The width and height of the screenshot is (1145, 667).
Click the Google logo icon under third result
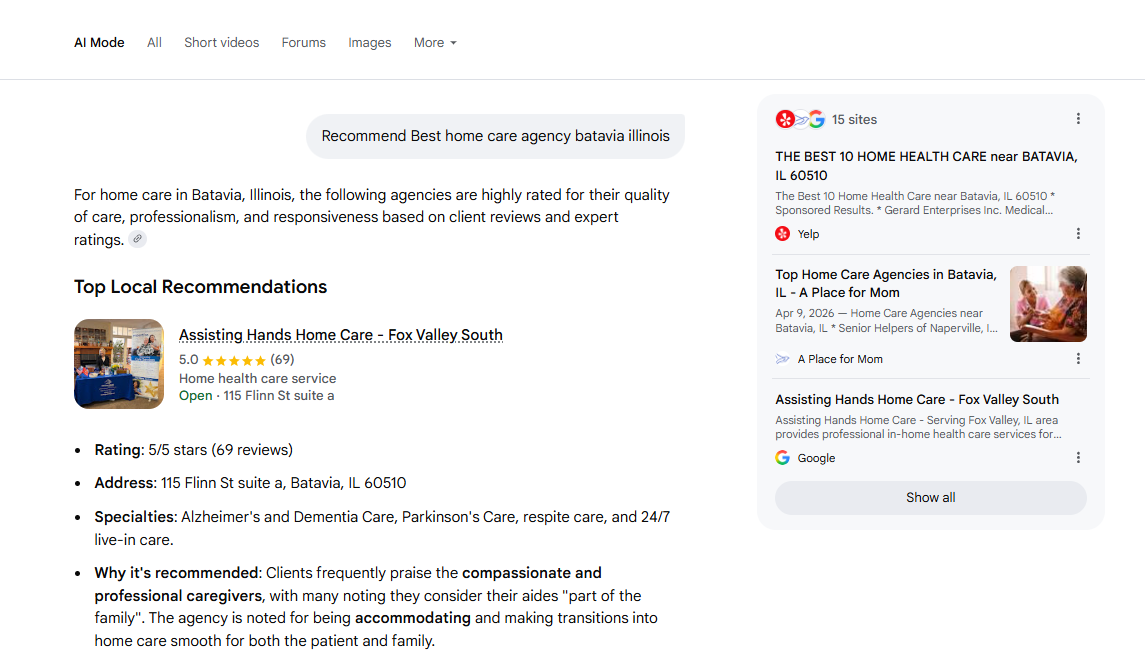click(x=782, y=458)
